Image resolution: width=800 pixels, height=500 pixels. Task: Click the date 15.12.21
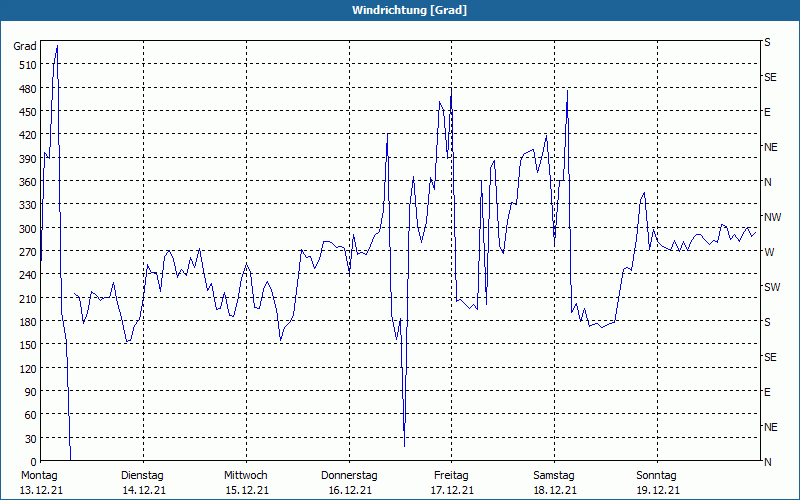pyautogui.click(x=247, y=491)
